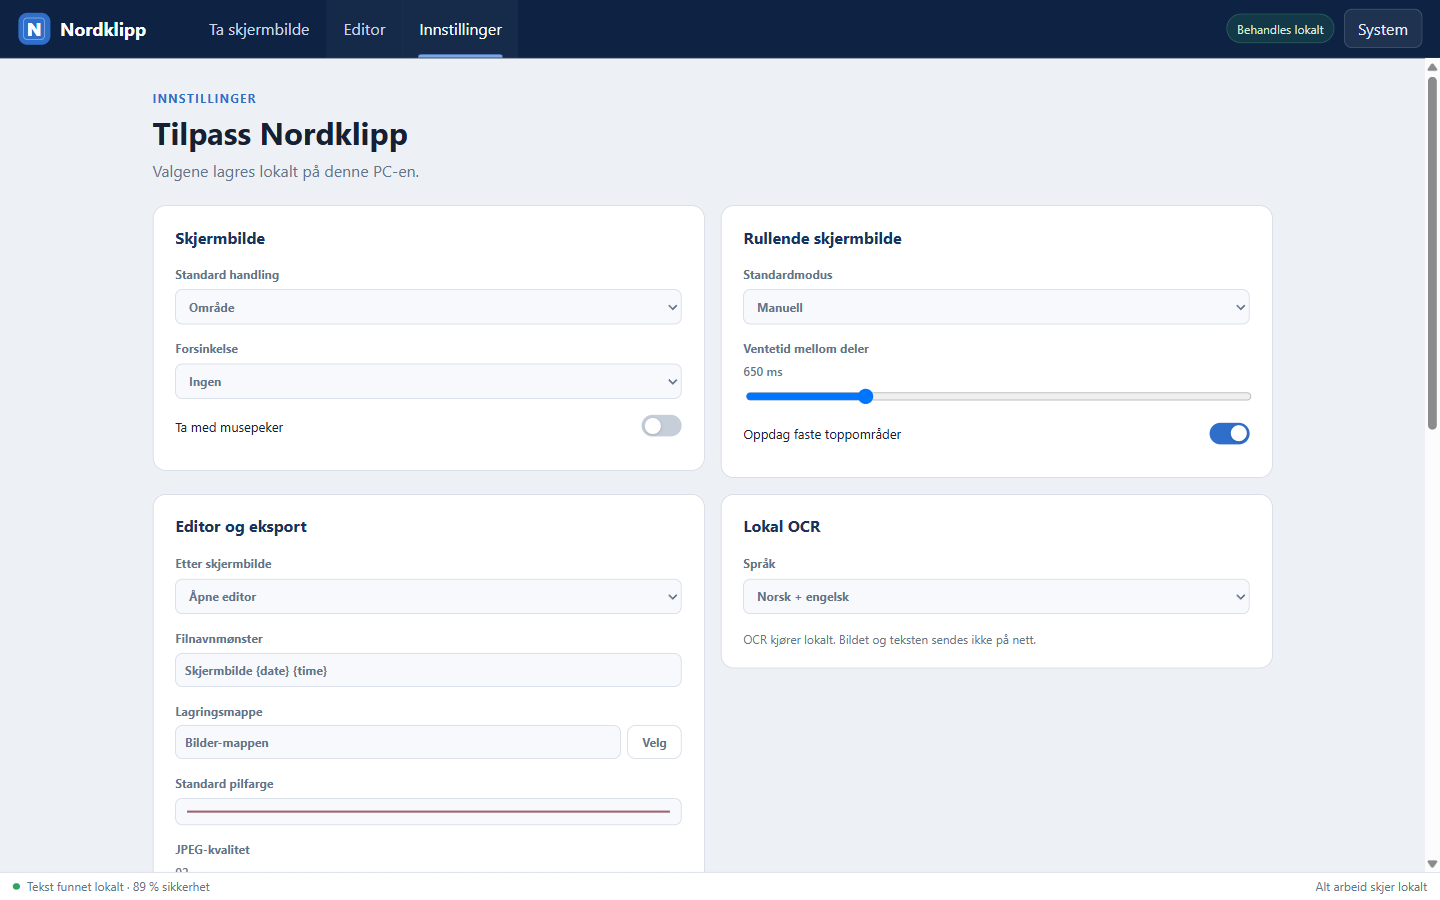This screenshot has width=1440, height=900.
Task: Adjust the Ventetid mellom deler slider
Action: pos(998,396)
